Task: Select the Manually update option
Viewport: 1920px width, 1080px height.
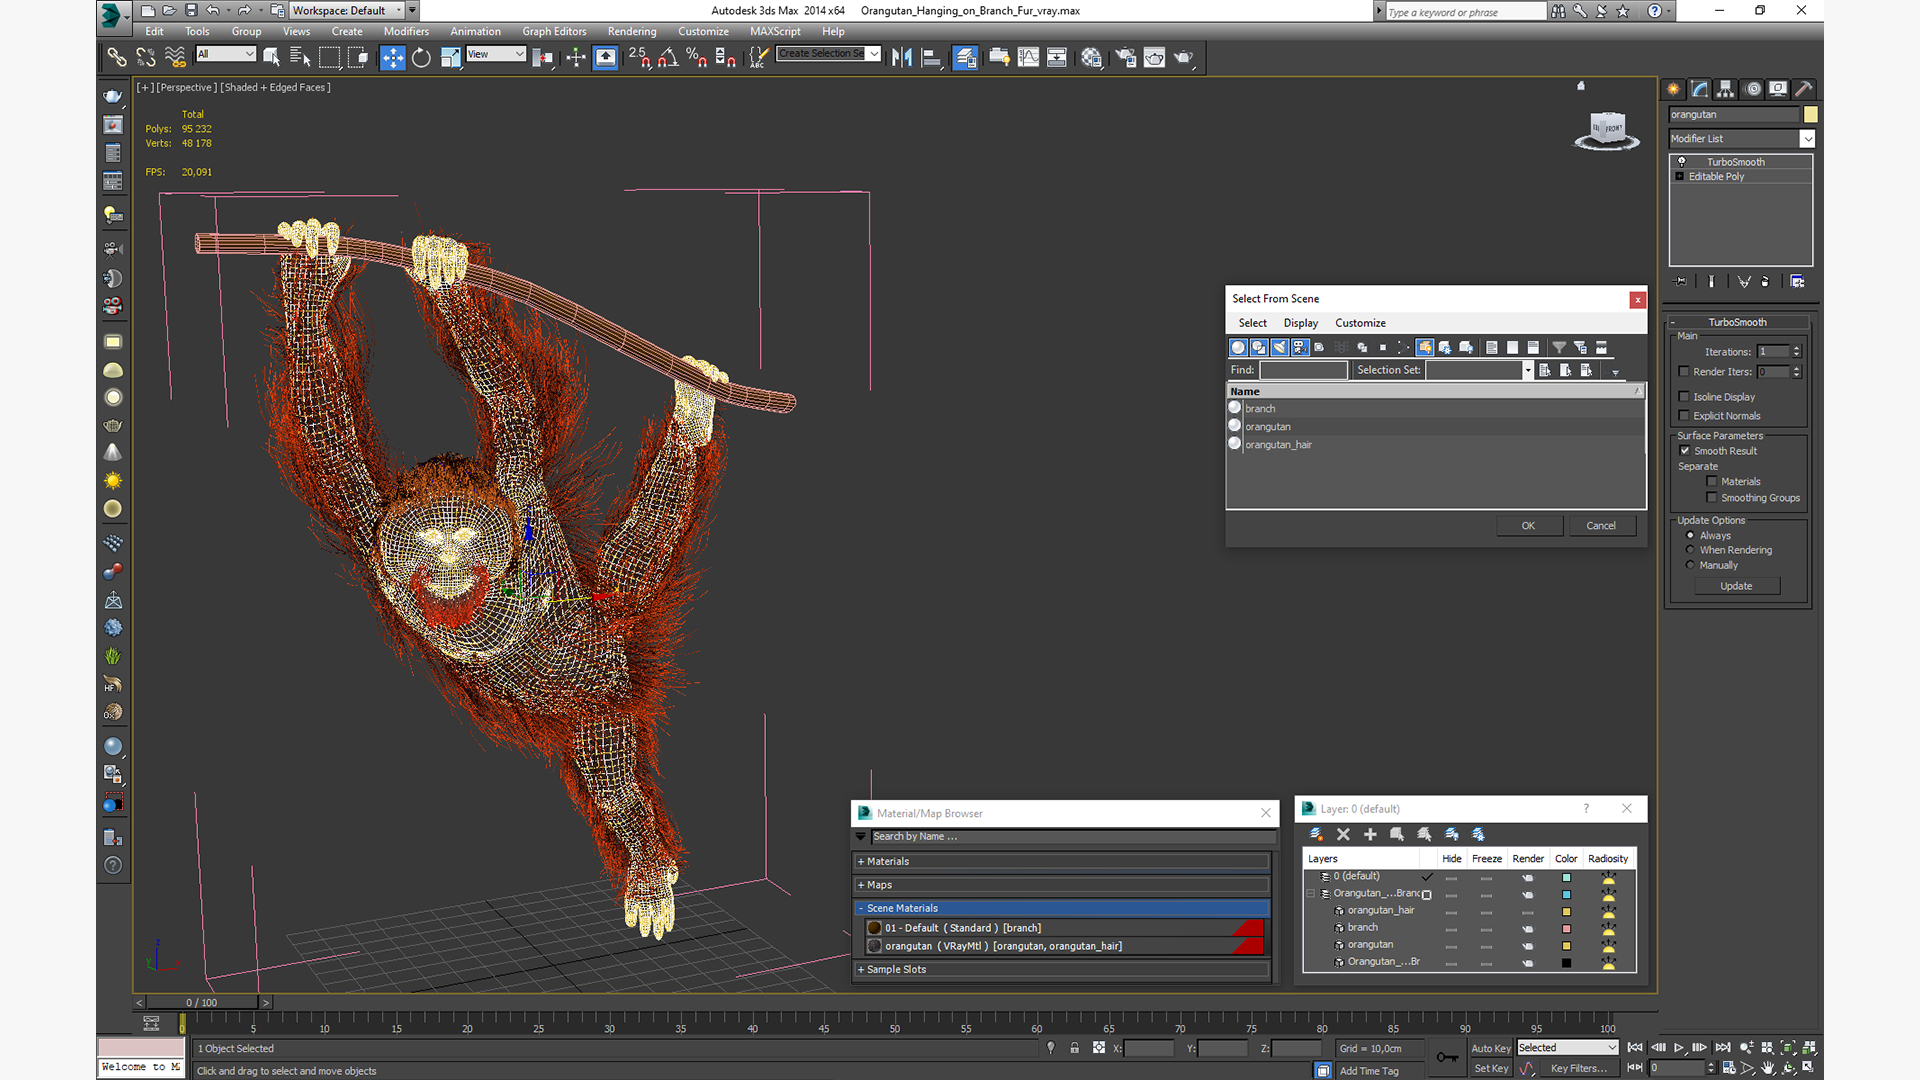Action: point(1690,564)
